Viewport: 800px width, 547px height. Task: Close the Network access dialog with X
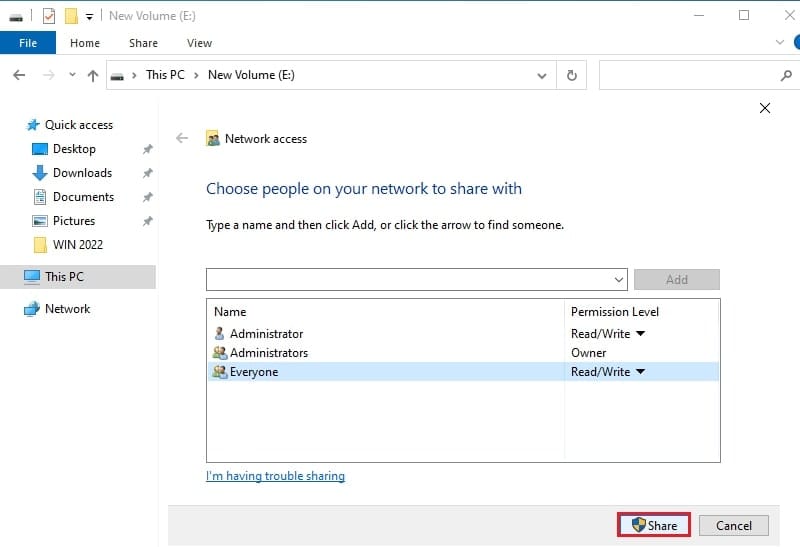(765, 108)
